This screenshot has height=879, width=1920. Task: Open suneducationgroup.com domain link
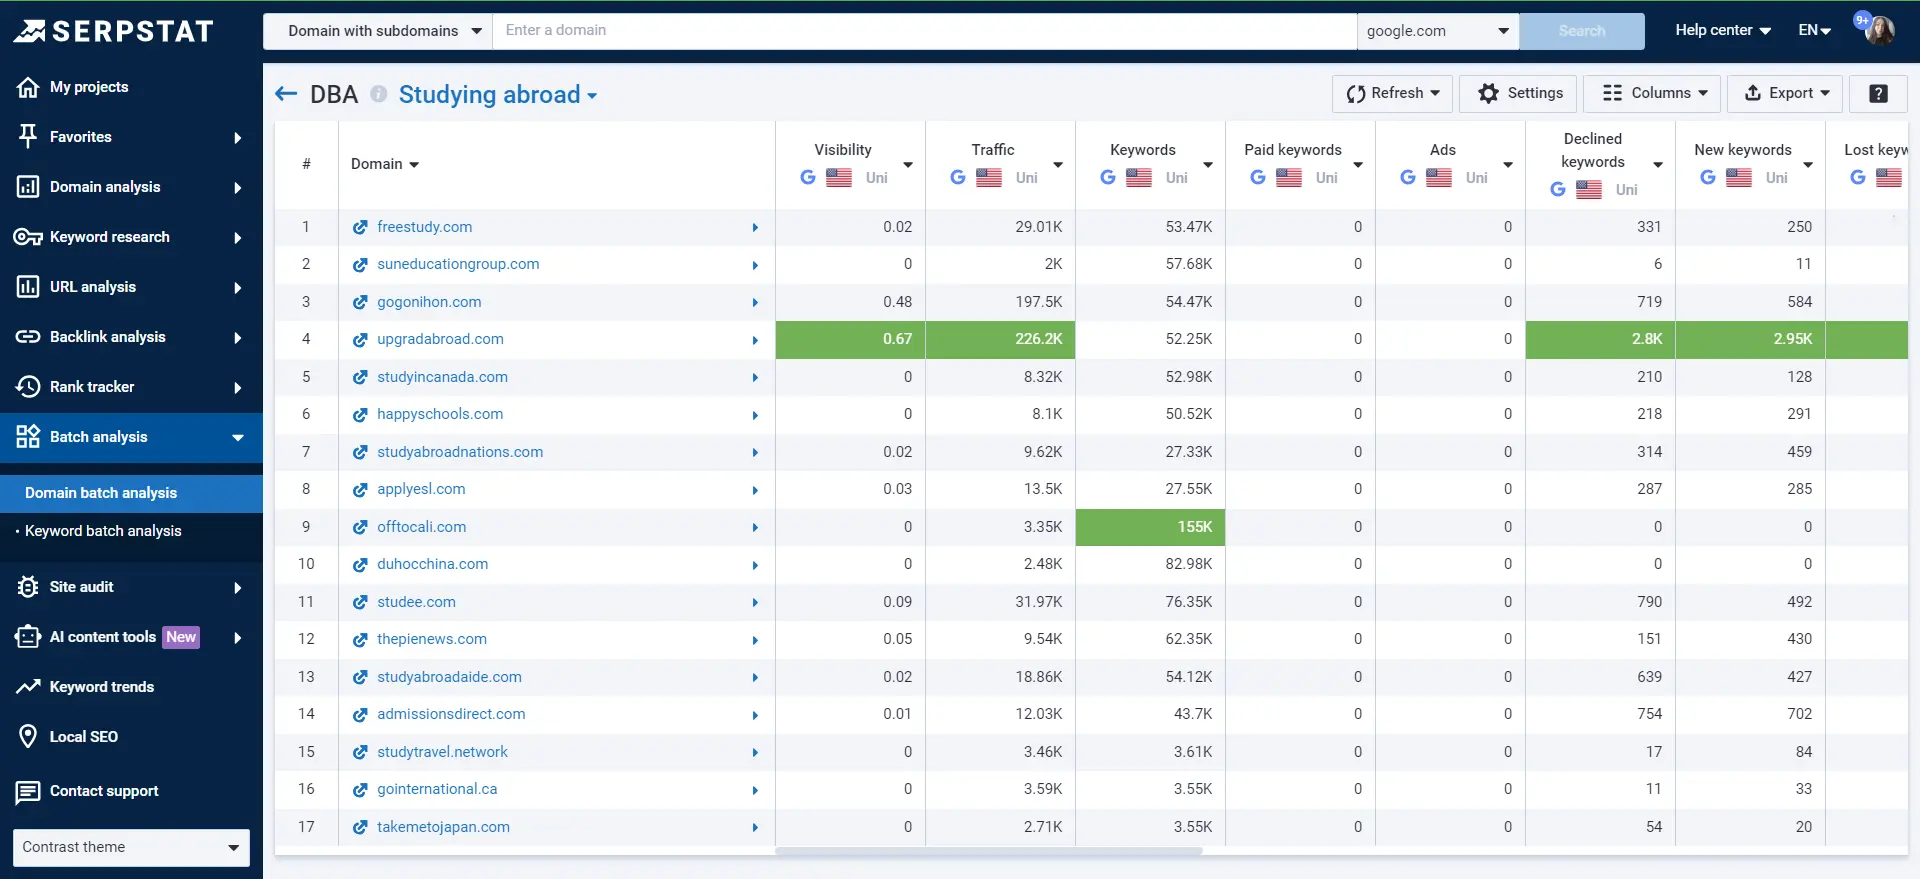(458, 264)
